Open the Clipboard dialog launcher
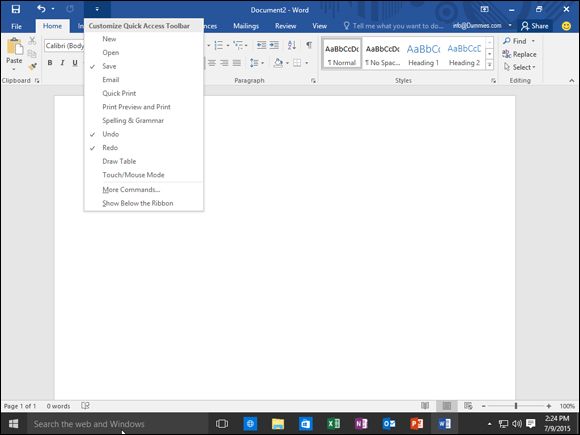The height and width of the screenshot is (435, 580). tap(37, 80)
